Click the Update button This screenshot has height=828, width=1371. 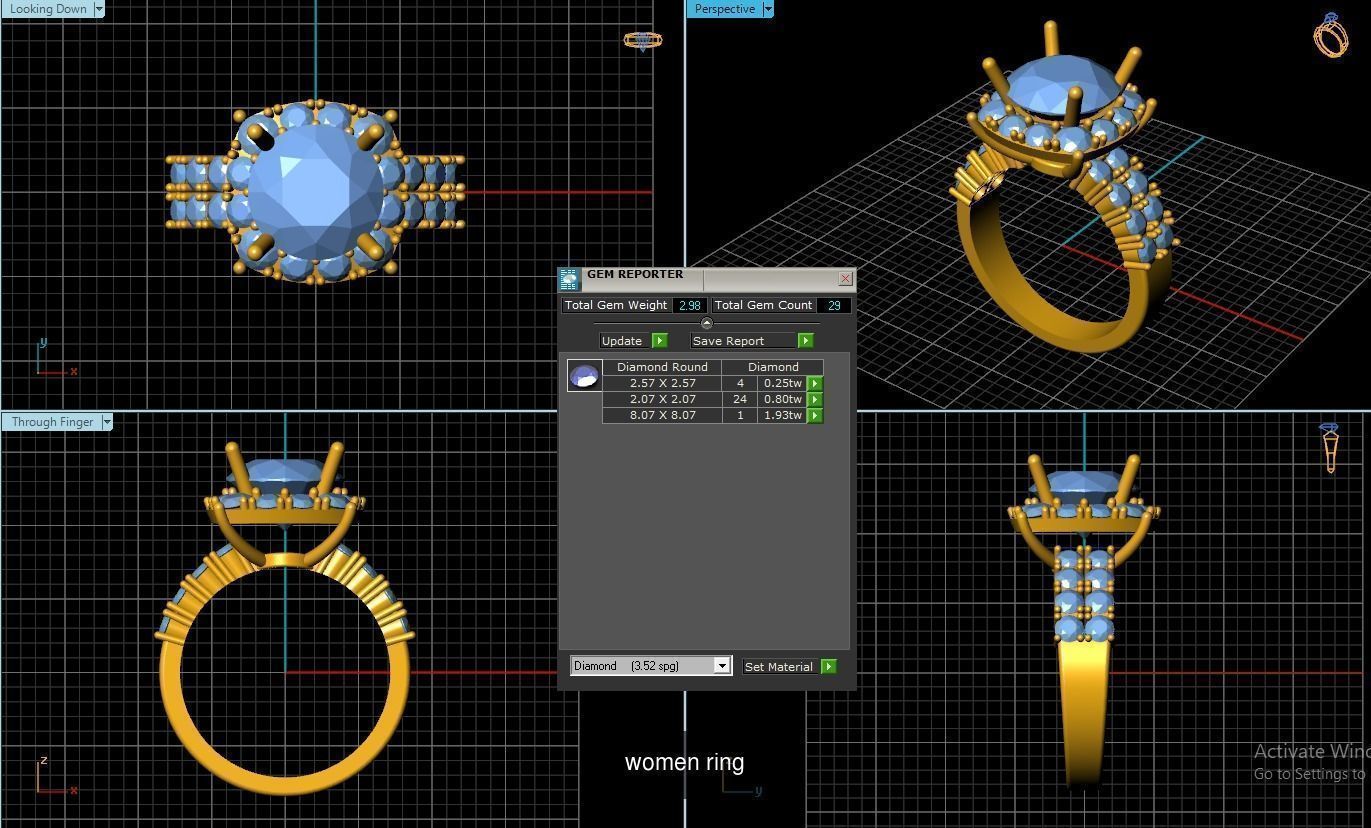coord(625,341)
